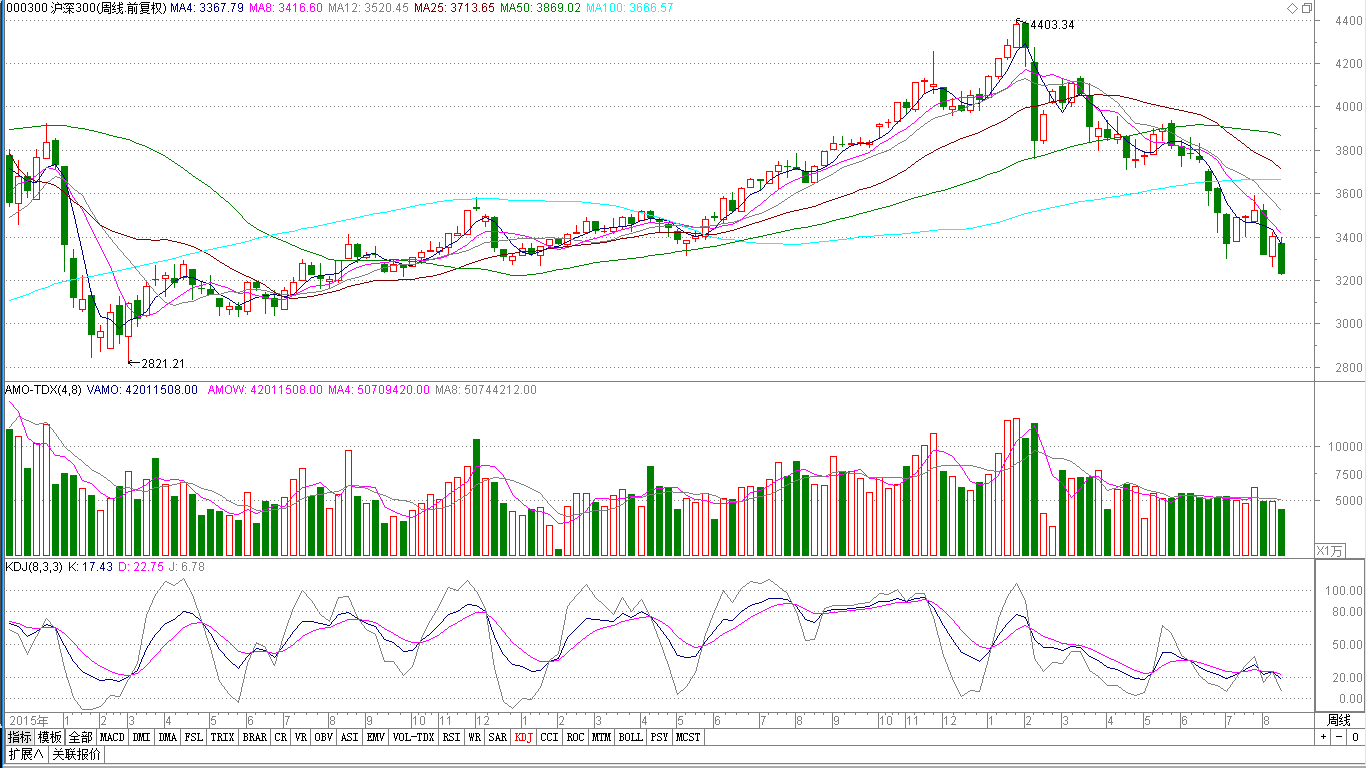This screenshot has width=1366, height=768.
Task: Click the diamond icon at chart top-right
Action: pyautogui.click(x=1292, y=8)
